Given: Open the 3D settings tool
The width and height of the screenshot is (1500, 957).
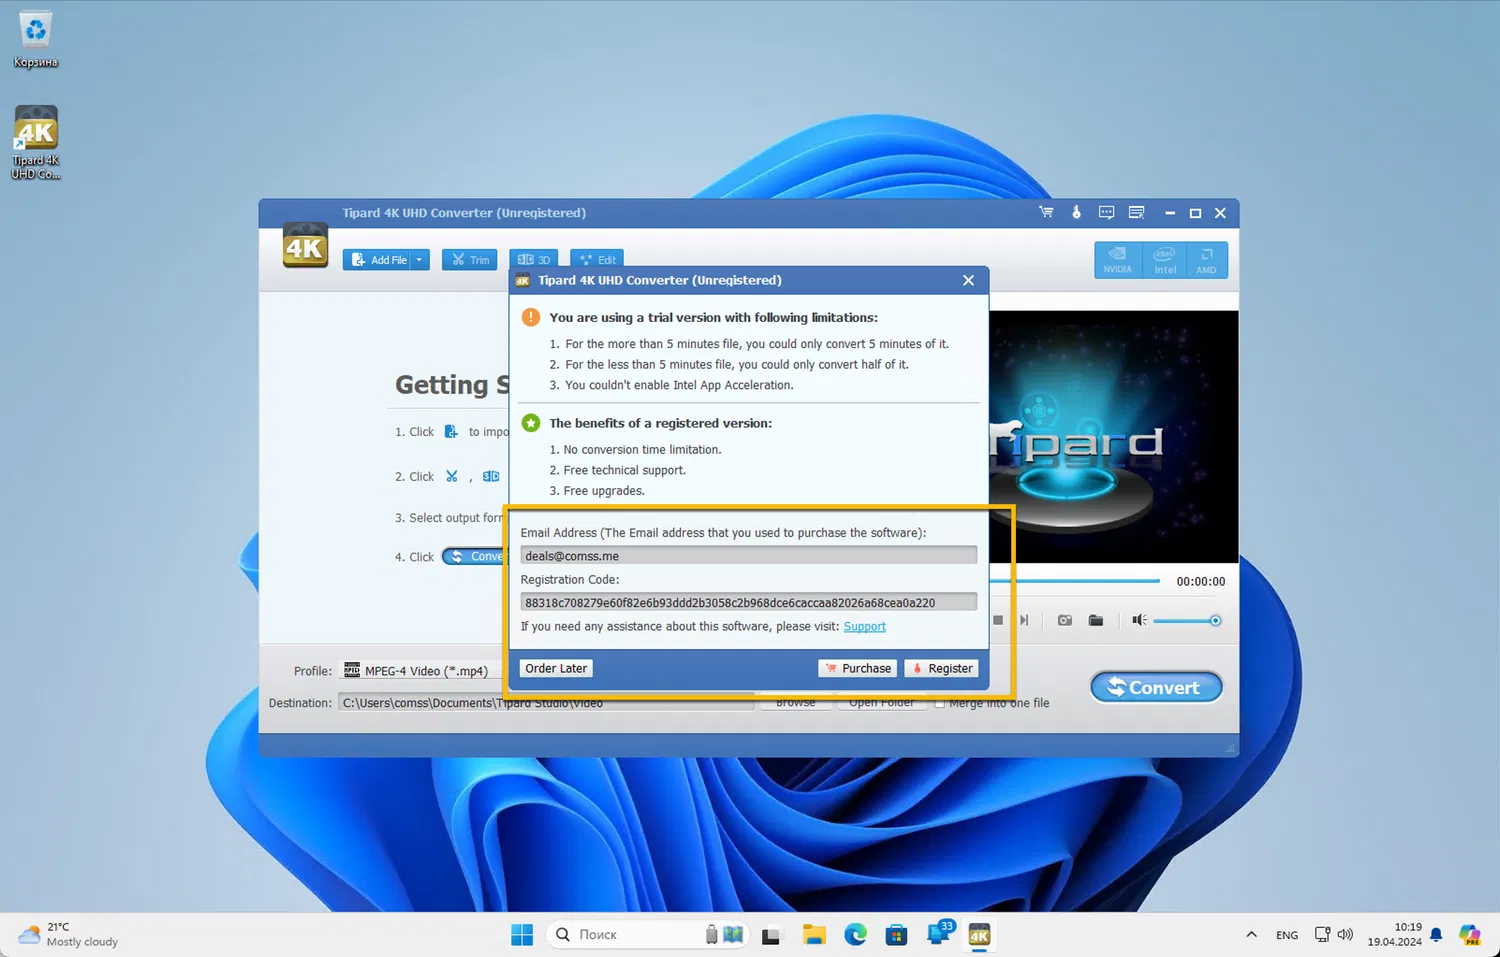Looking at the screenshot, I should pos(533,259).
